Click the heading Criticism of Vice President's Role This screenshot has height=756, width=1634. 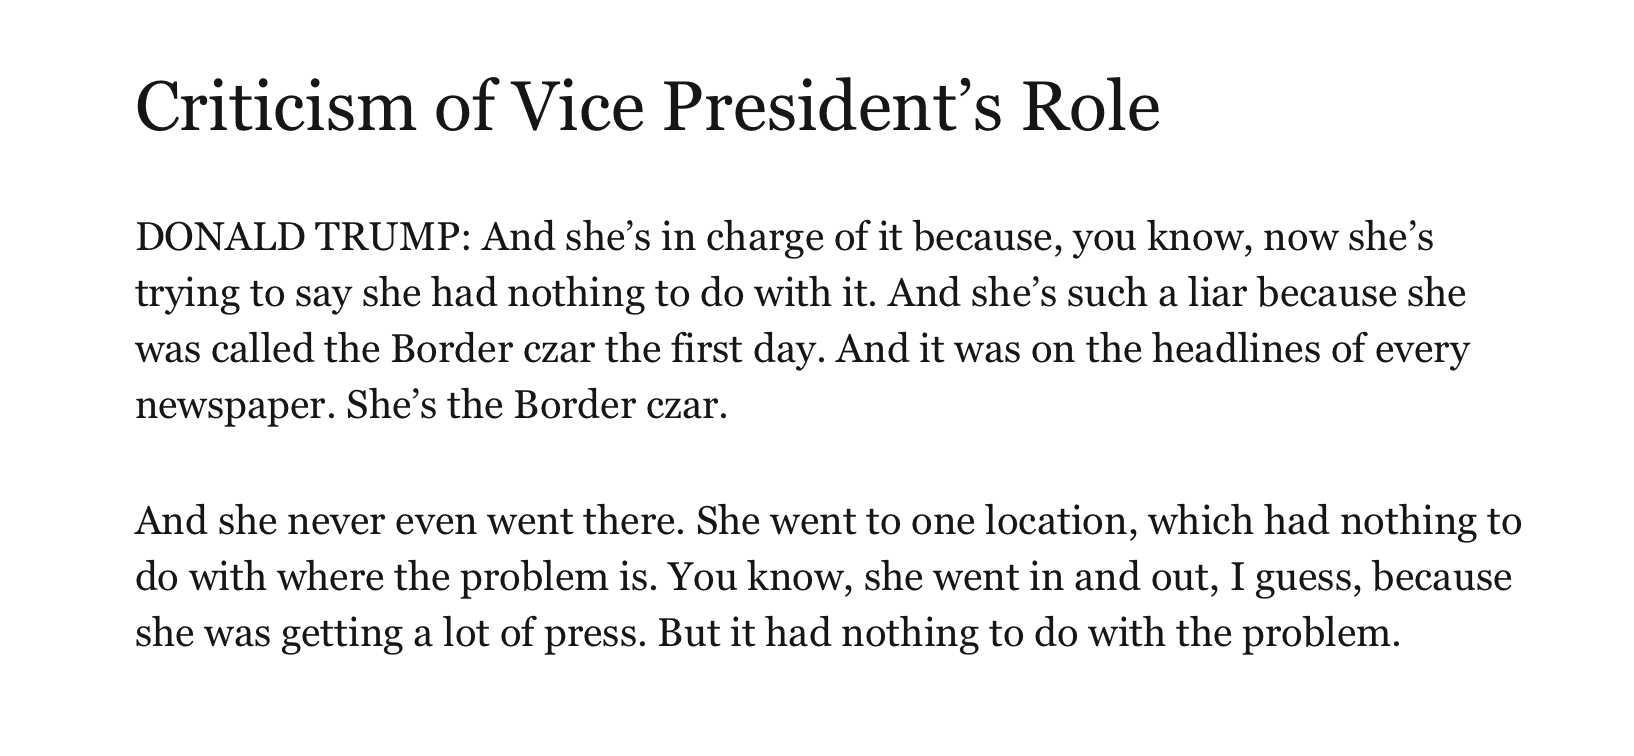[648, 105]
